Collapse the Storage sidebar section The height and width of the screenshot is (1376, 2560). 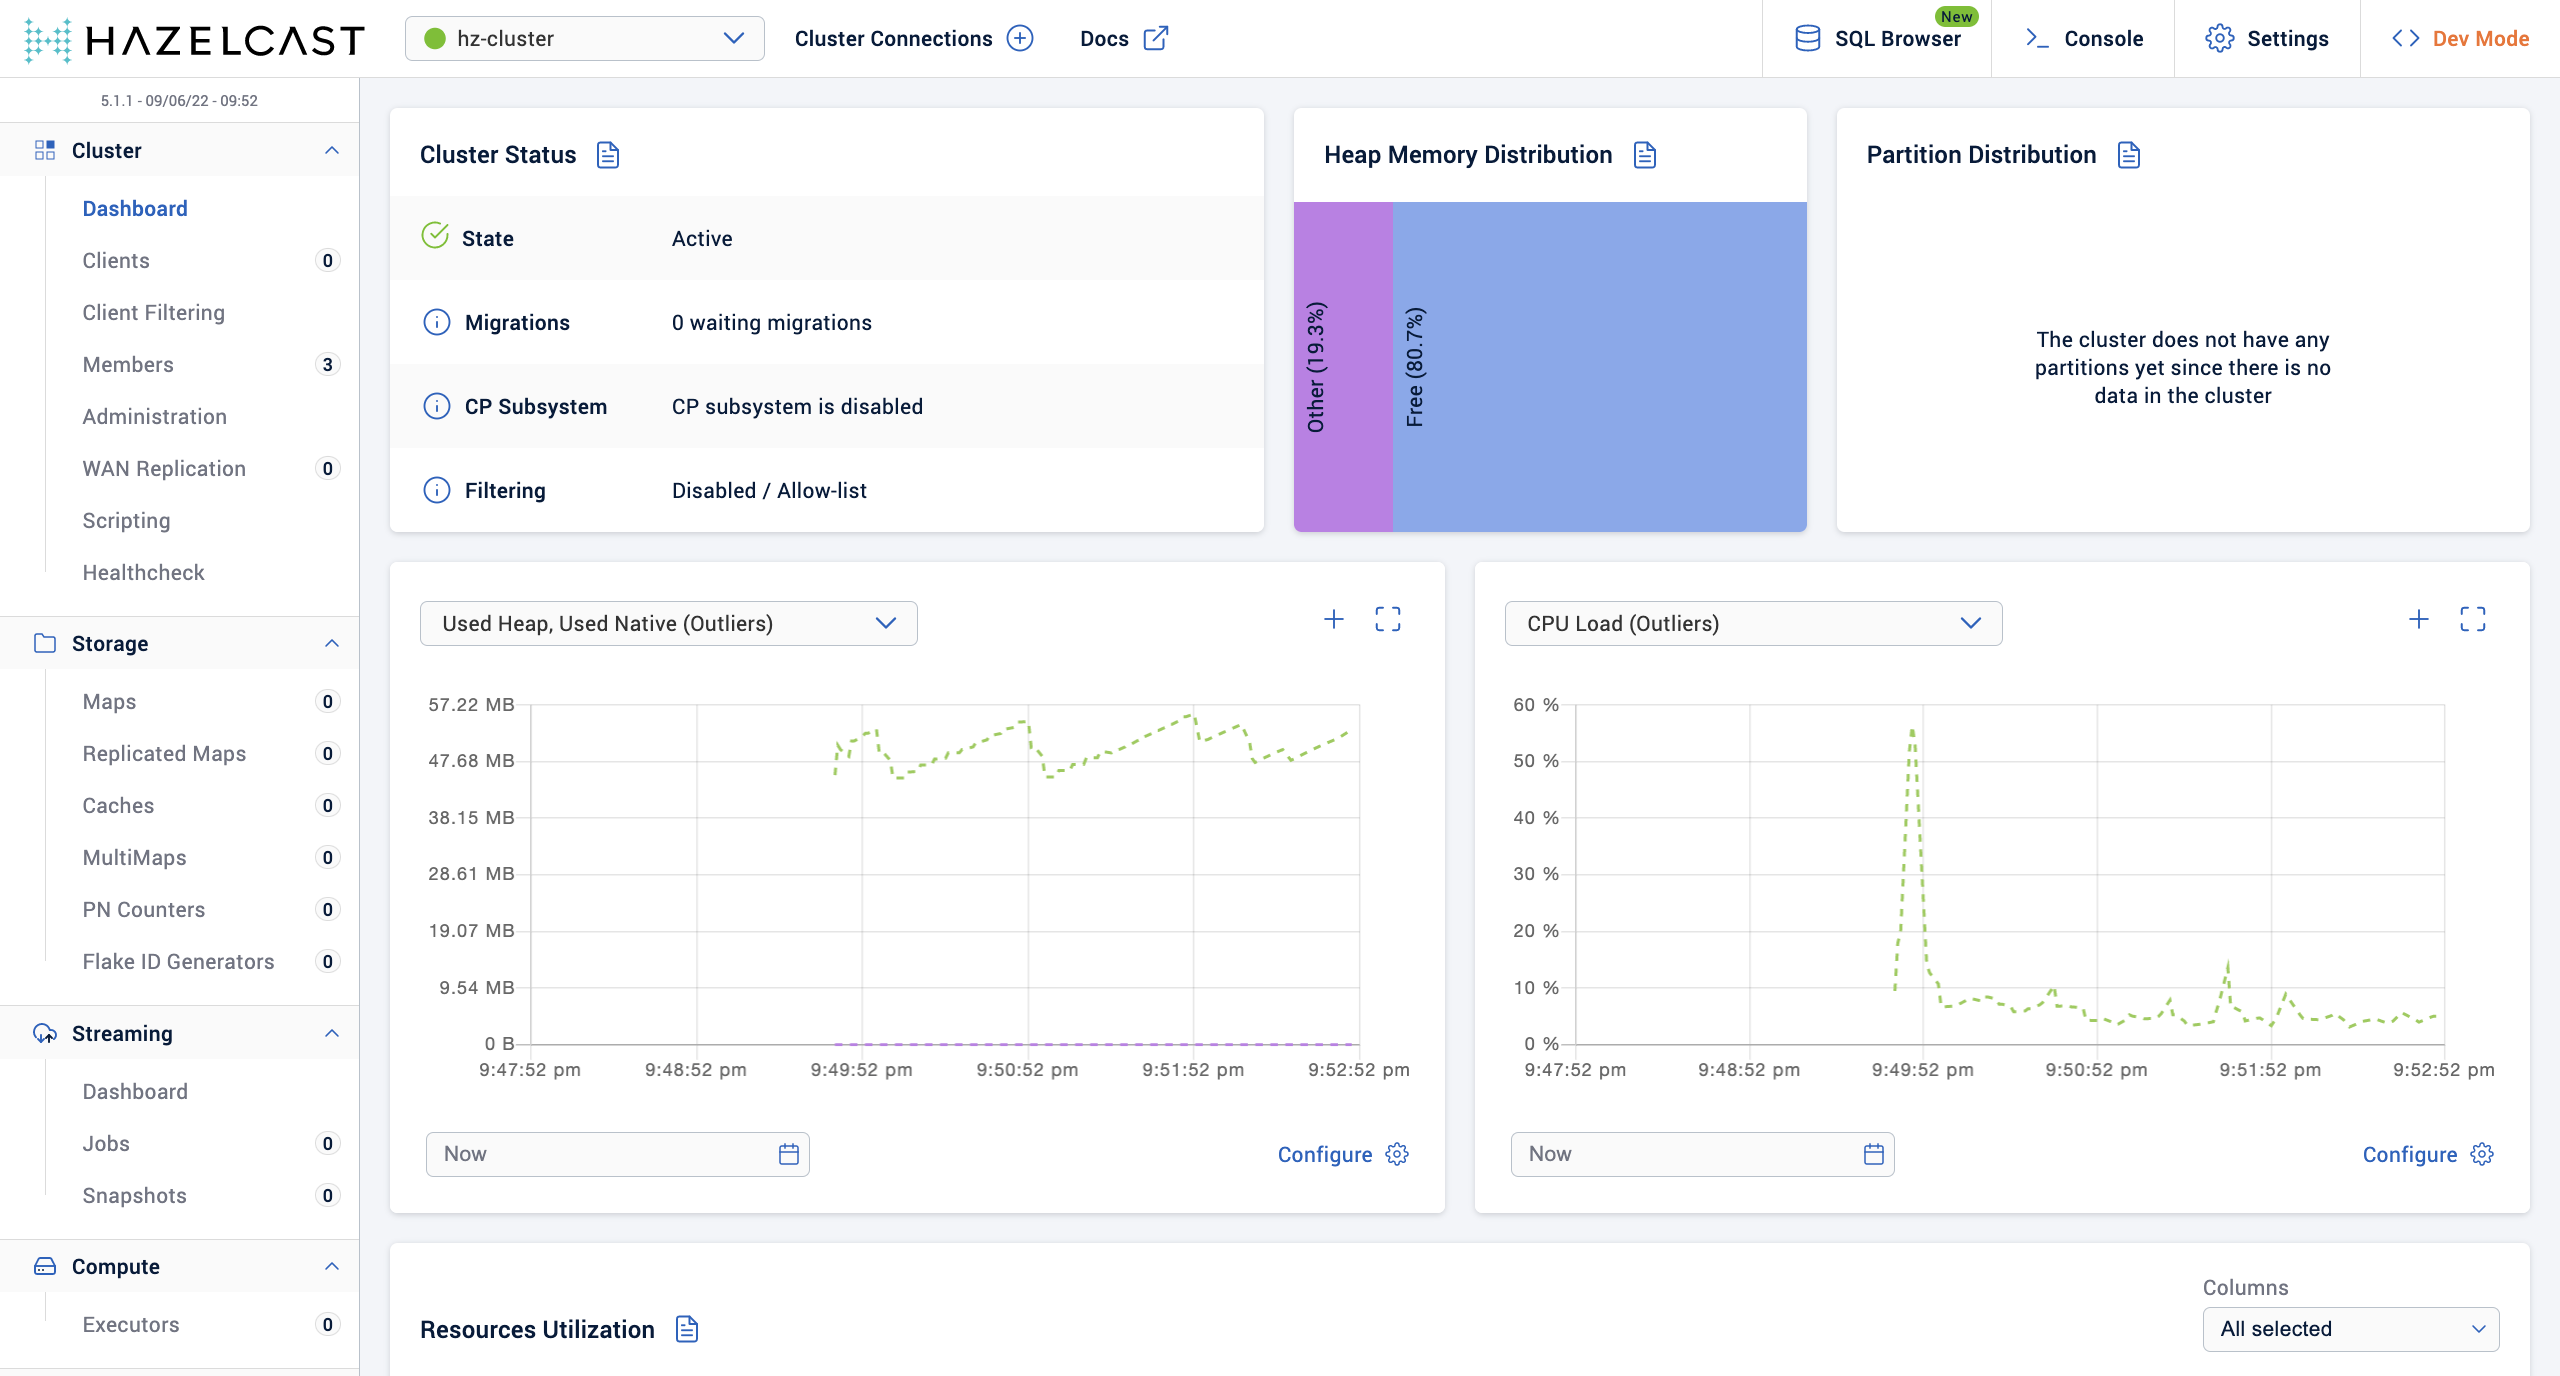pyautogui.click(x=332, y=643)
